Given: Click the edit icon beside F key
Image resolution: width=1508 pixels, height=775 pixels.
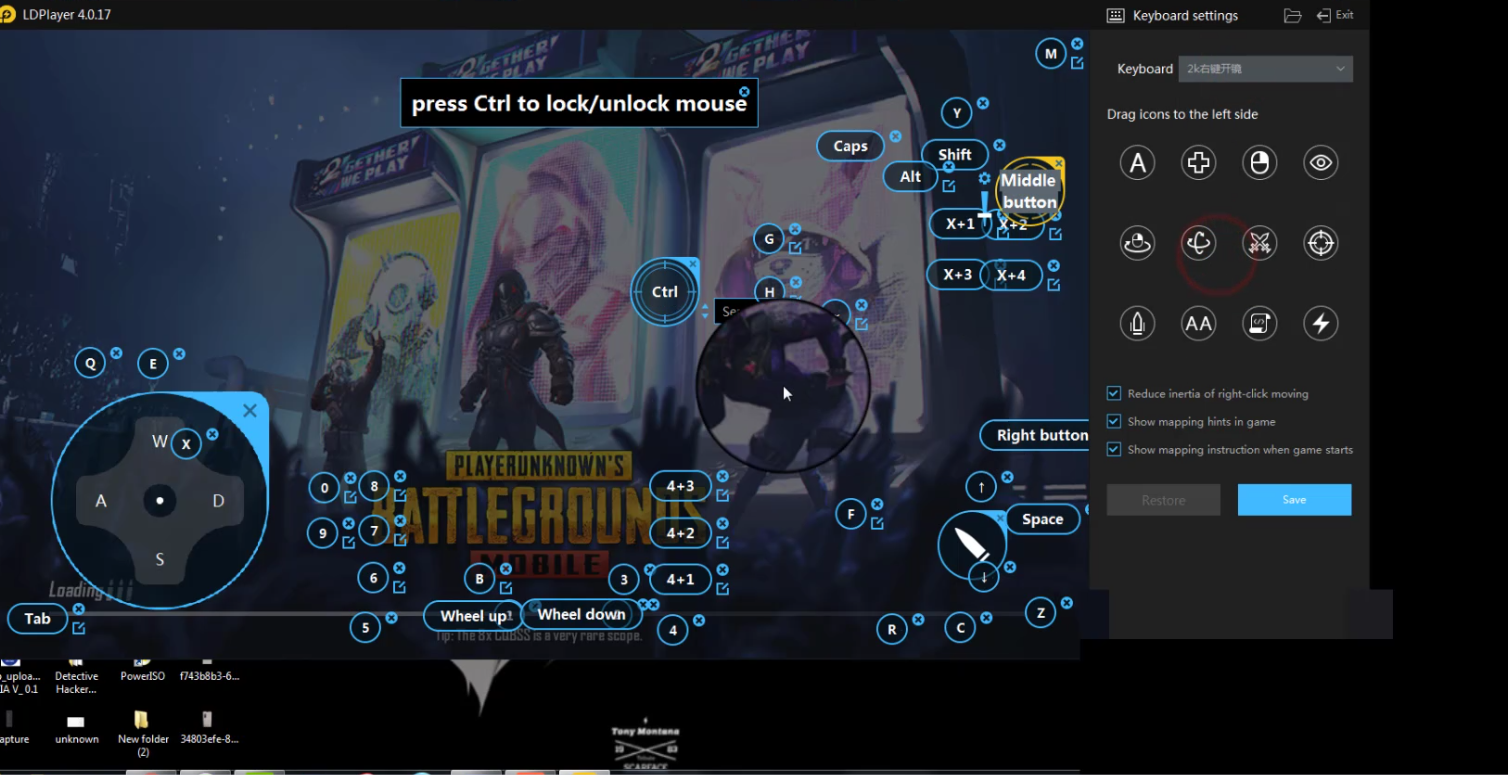Looking at the screenshot, I should pos(877,523).
